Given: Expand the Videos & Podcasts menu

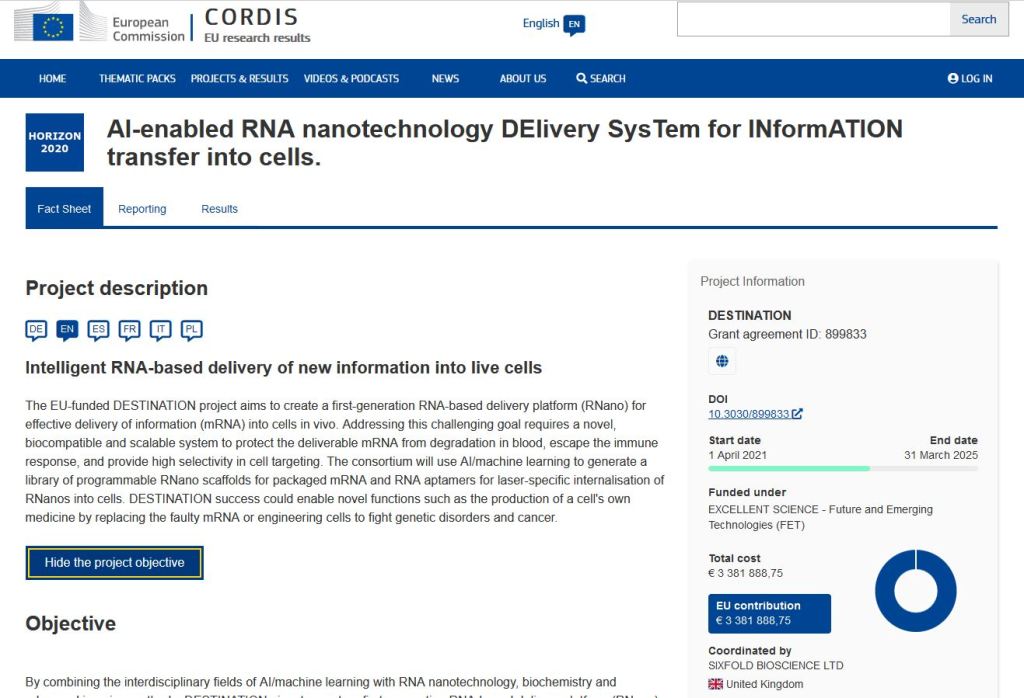Looking at the screenshot, I should coord(351,79).
